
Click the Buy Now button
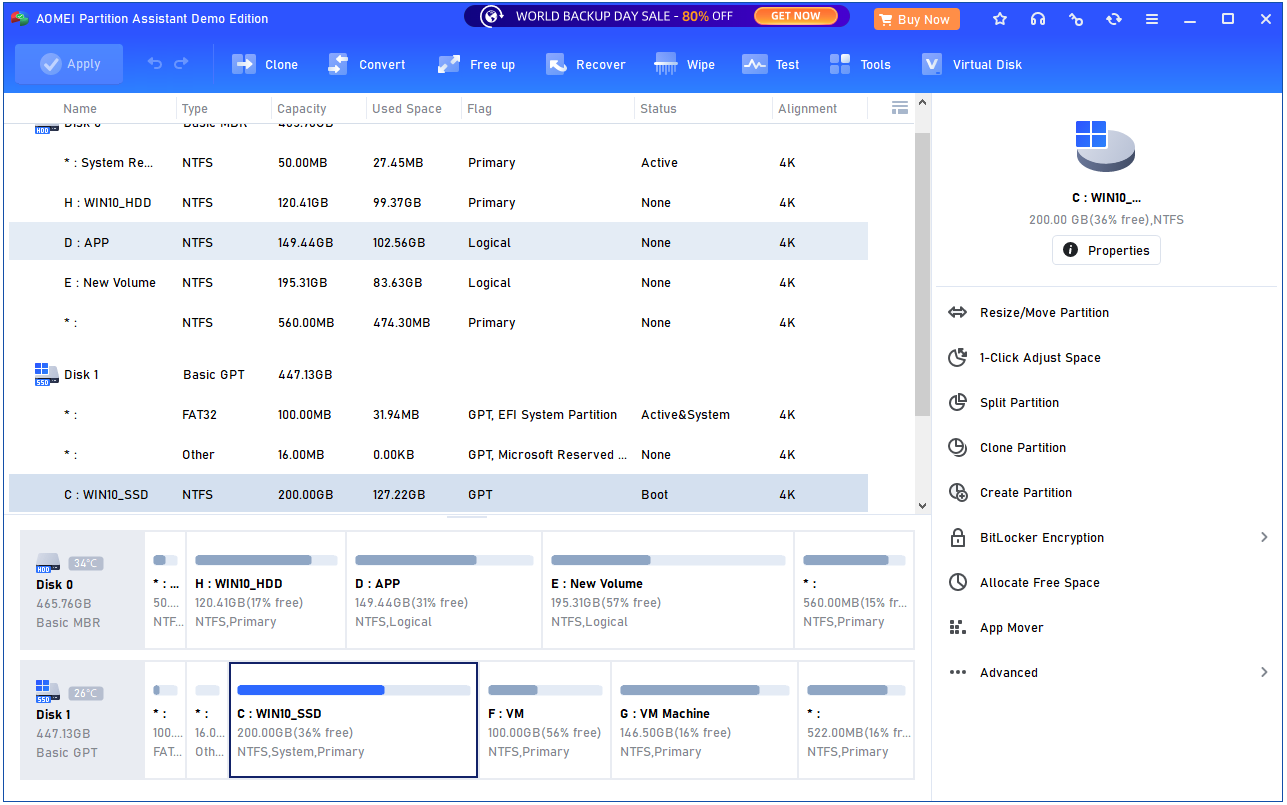tap(916, 19)
